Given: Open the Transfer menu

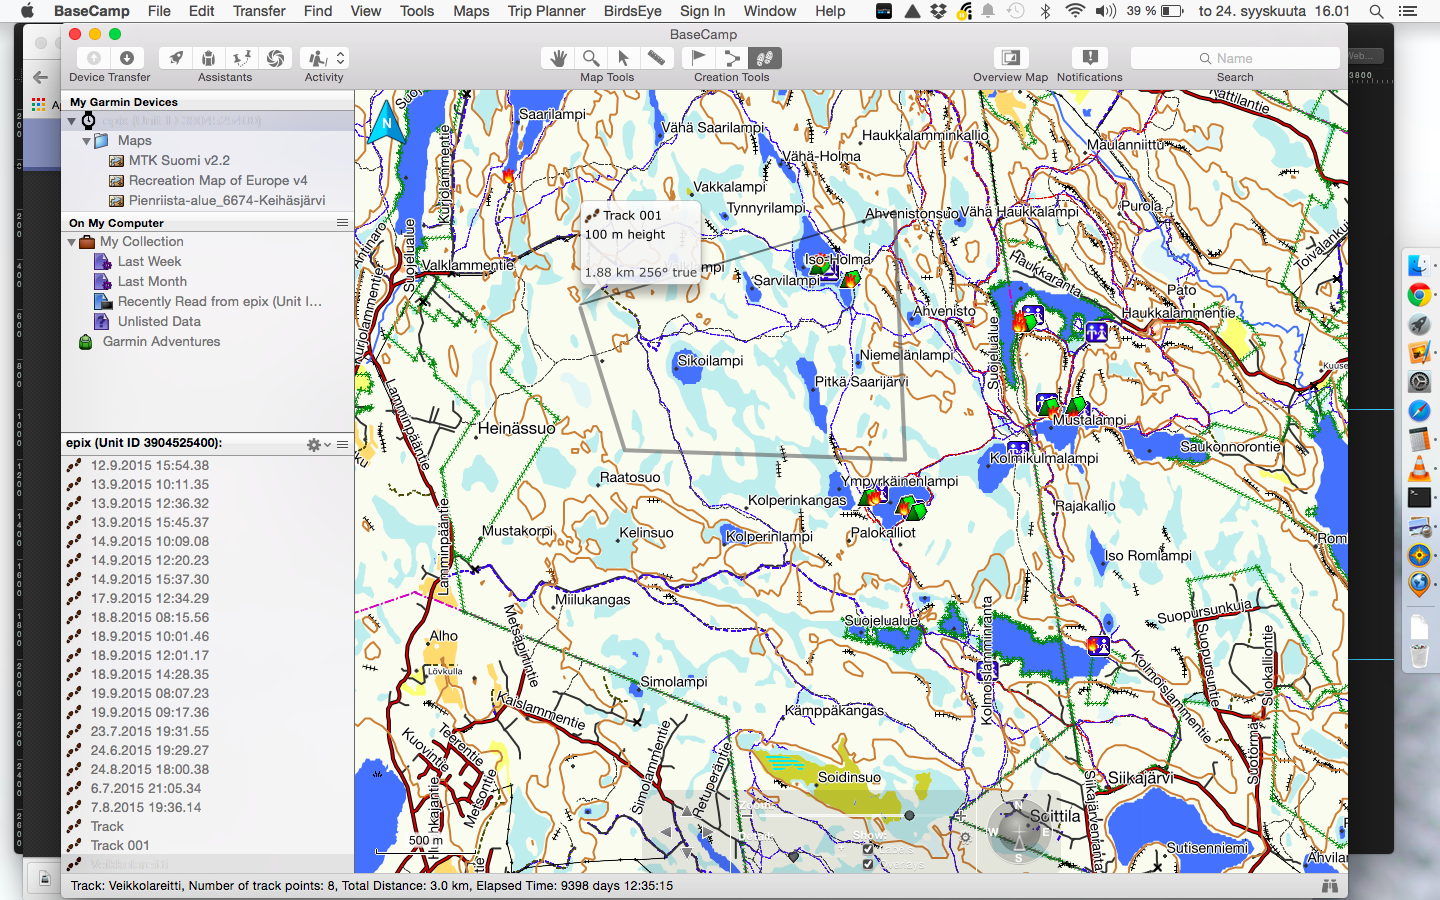Looking at the screenshot, I should tap(259, 11).
